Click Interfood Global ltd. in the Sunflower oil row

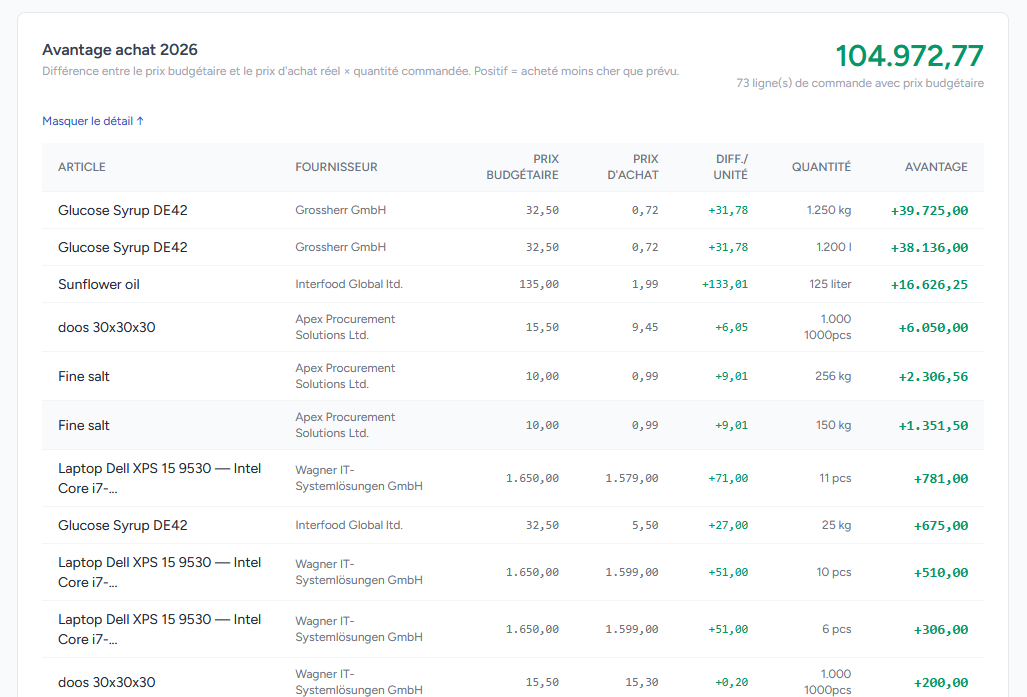[x=349, y=284]
